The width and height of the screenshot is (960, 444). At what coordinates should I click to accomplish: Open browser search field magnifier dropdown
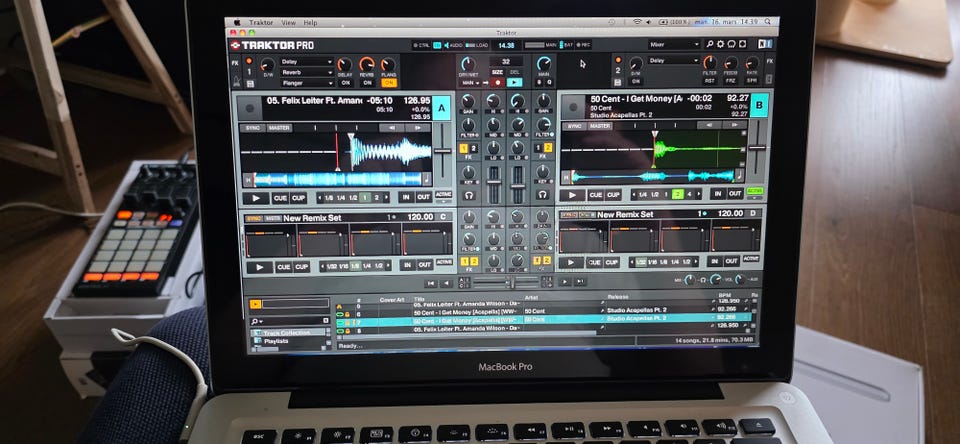pyautogui.click(x=257, y=322)
